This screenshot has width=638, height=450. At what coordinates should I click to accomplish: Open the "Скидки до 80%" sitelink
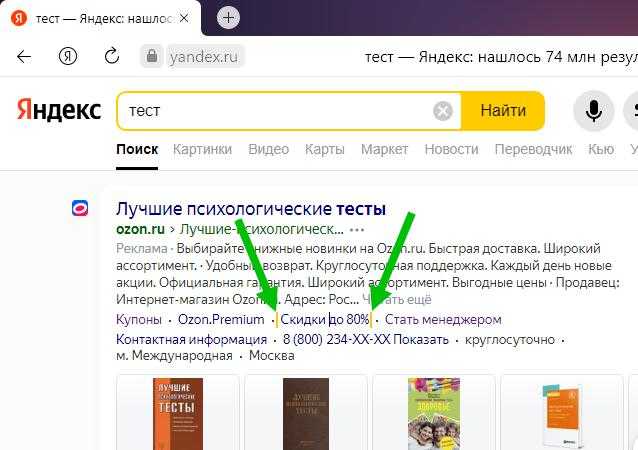pos(325,319)
